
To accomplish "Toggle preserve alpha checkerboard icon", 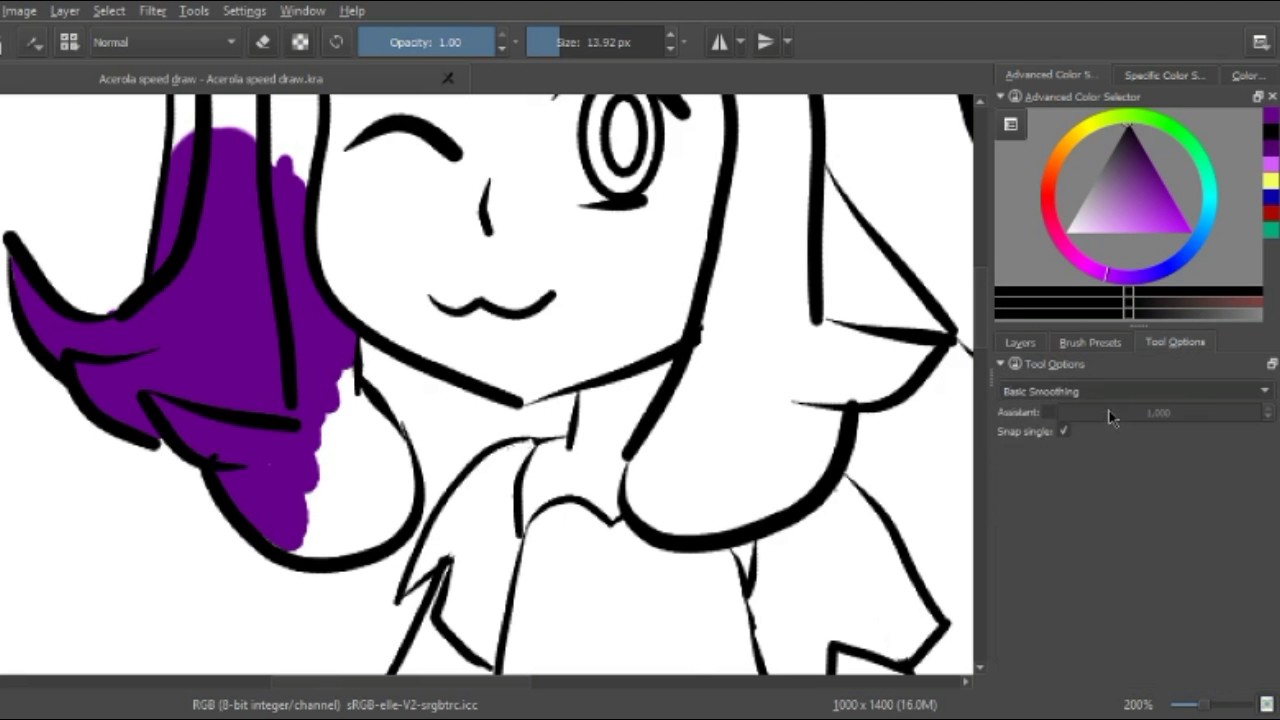I will coord(300,42).
